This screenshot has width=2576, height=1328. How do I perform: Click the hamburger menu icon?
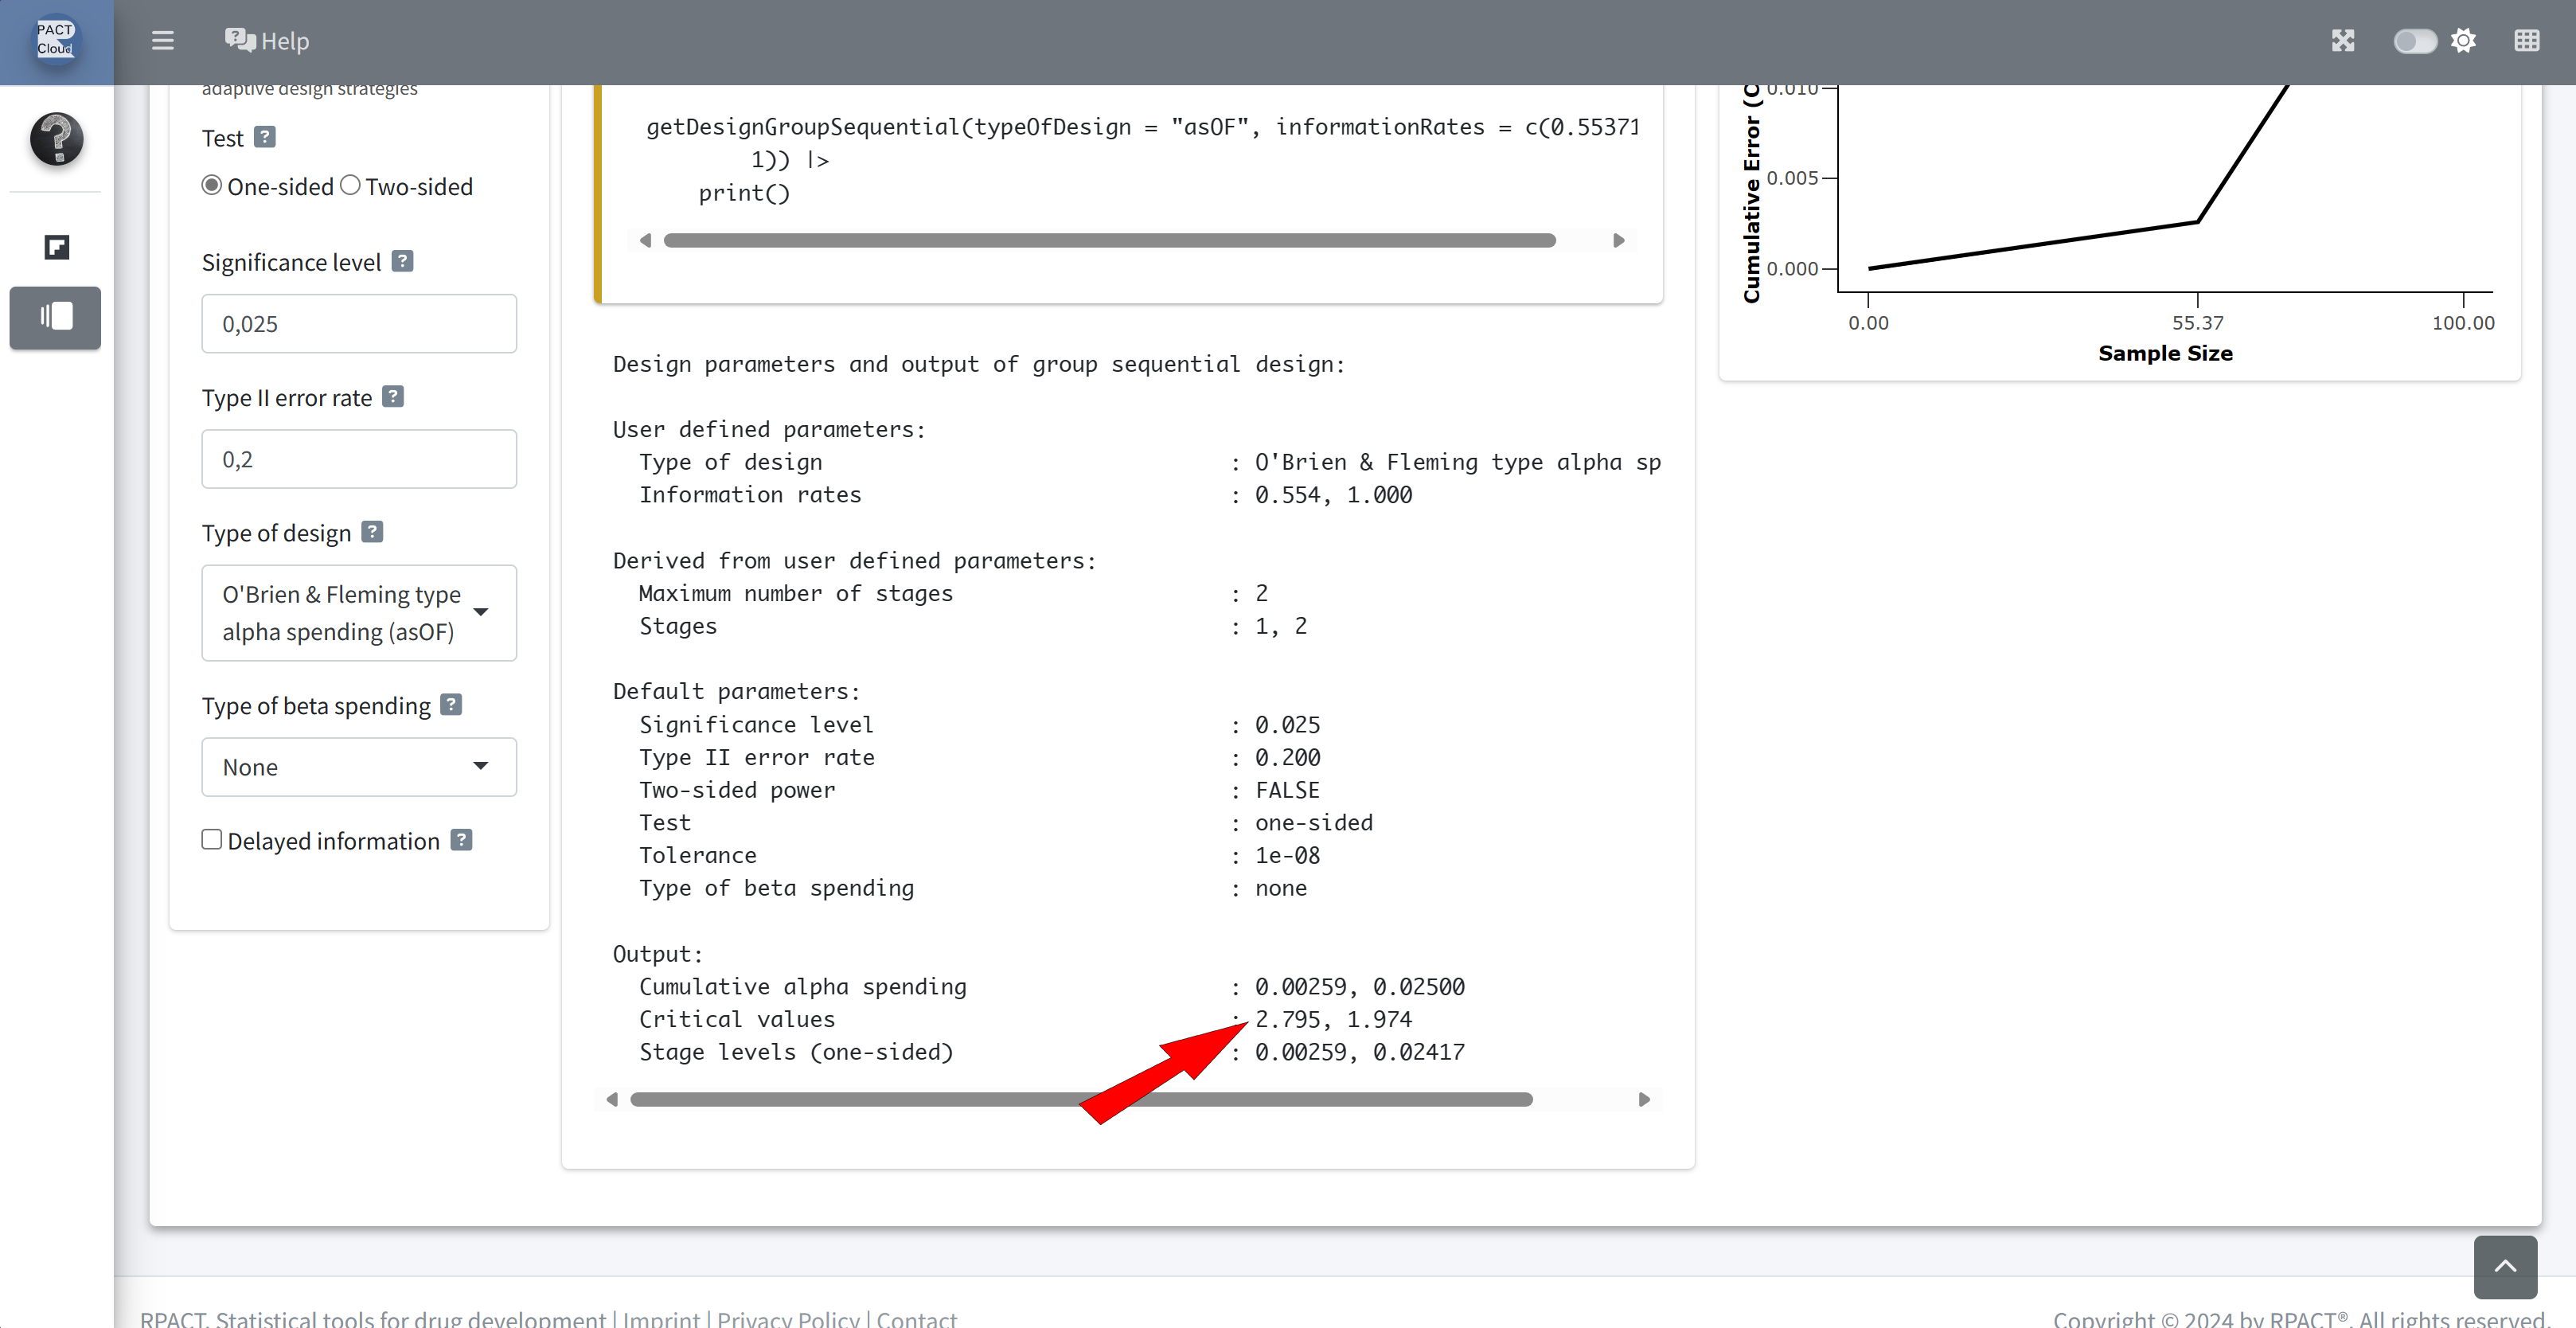(162, 41)
